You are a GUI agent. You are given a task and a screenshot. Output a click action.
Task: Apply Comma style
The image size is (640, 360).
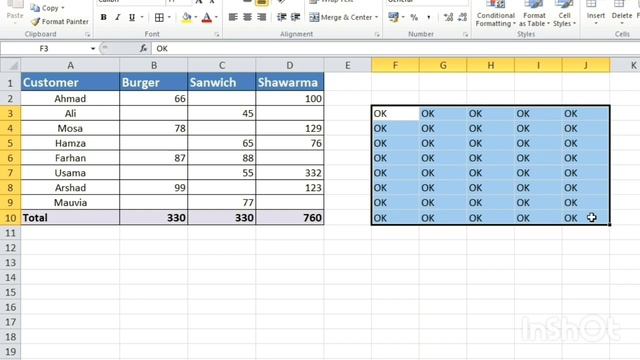(x=429, y=18)
